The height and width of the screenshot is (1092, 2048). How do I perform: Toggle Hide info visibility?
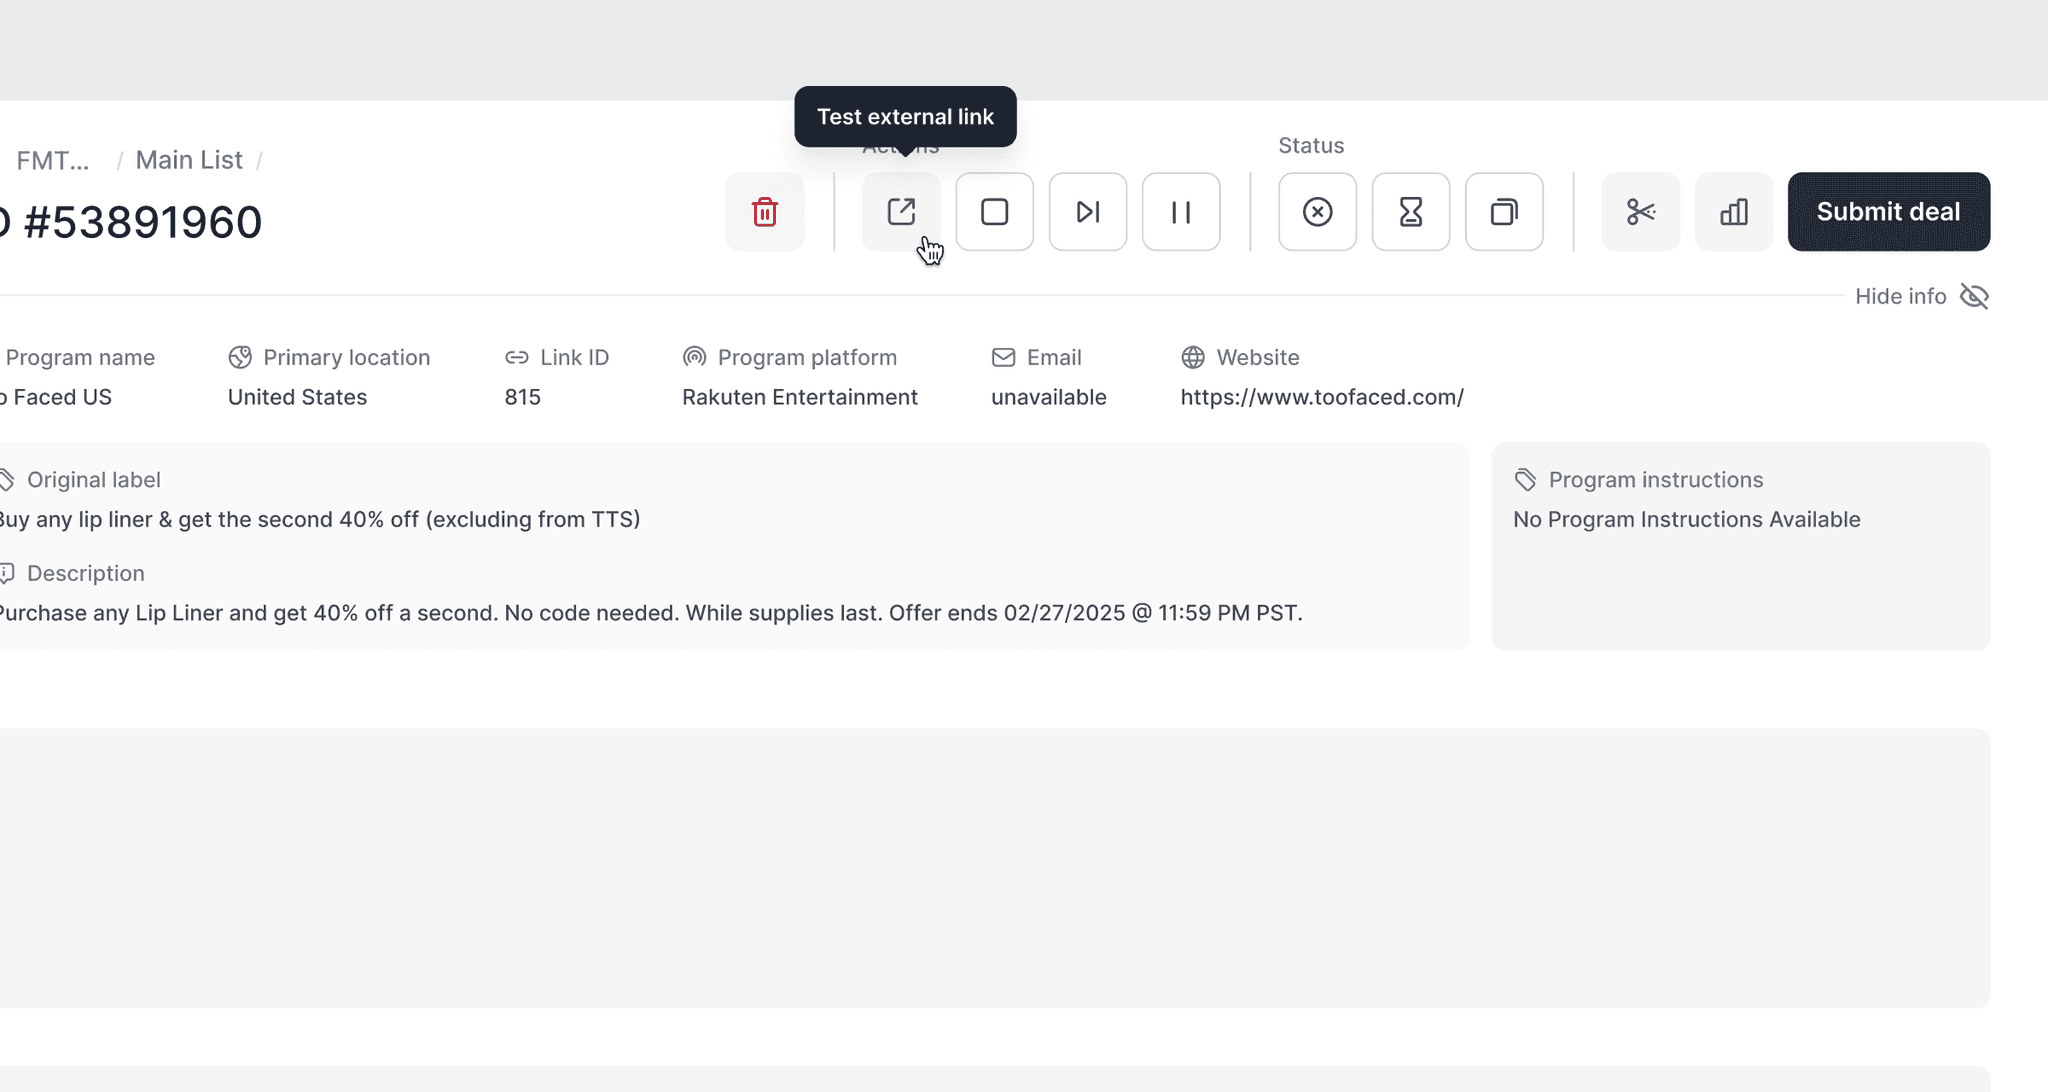(1922, 297)
